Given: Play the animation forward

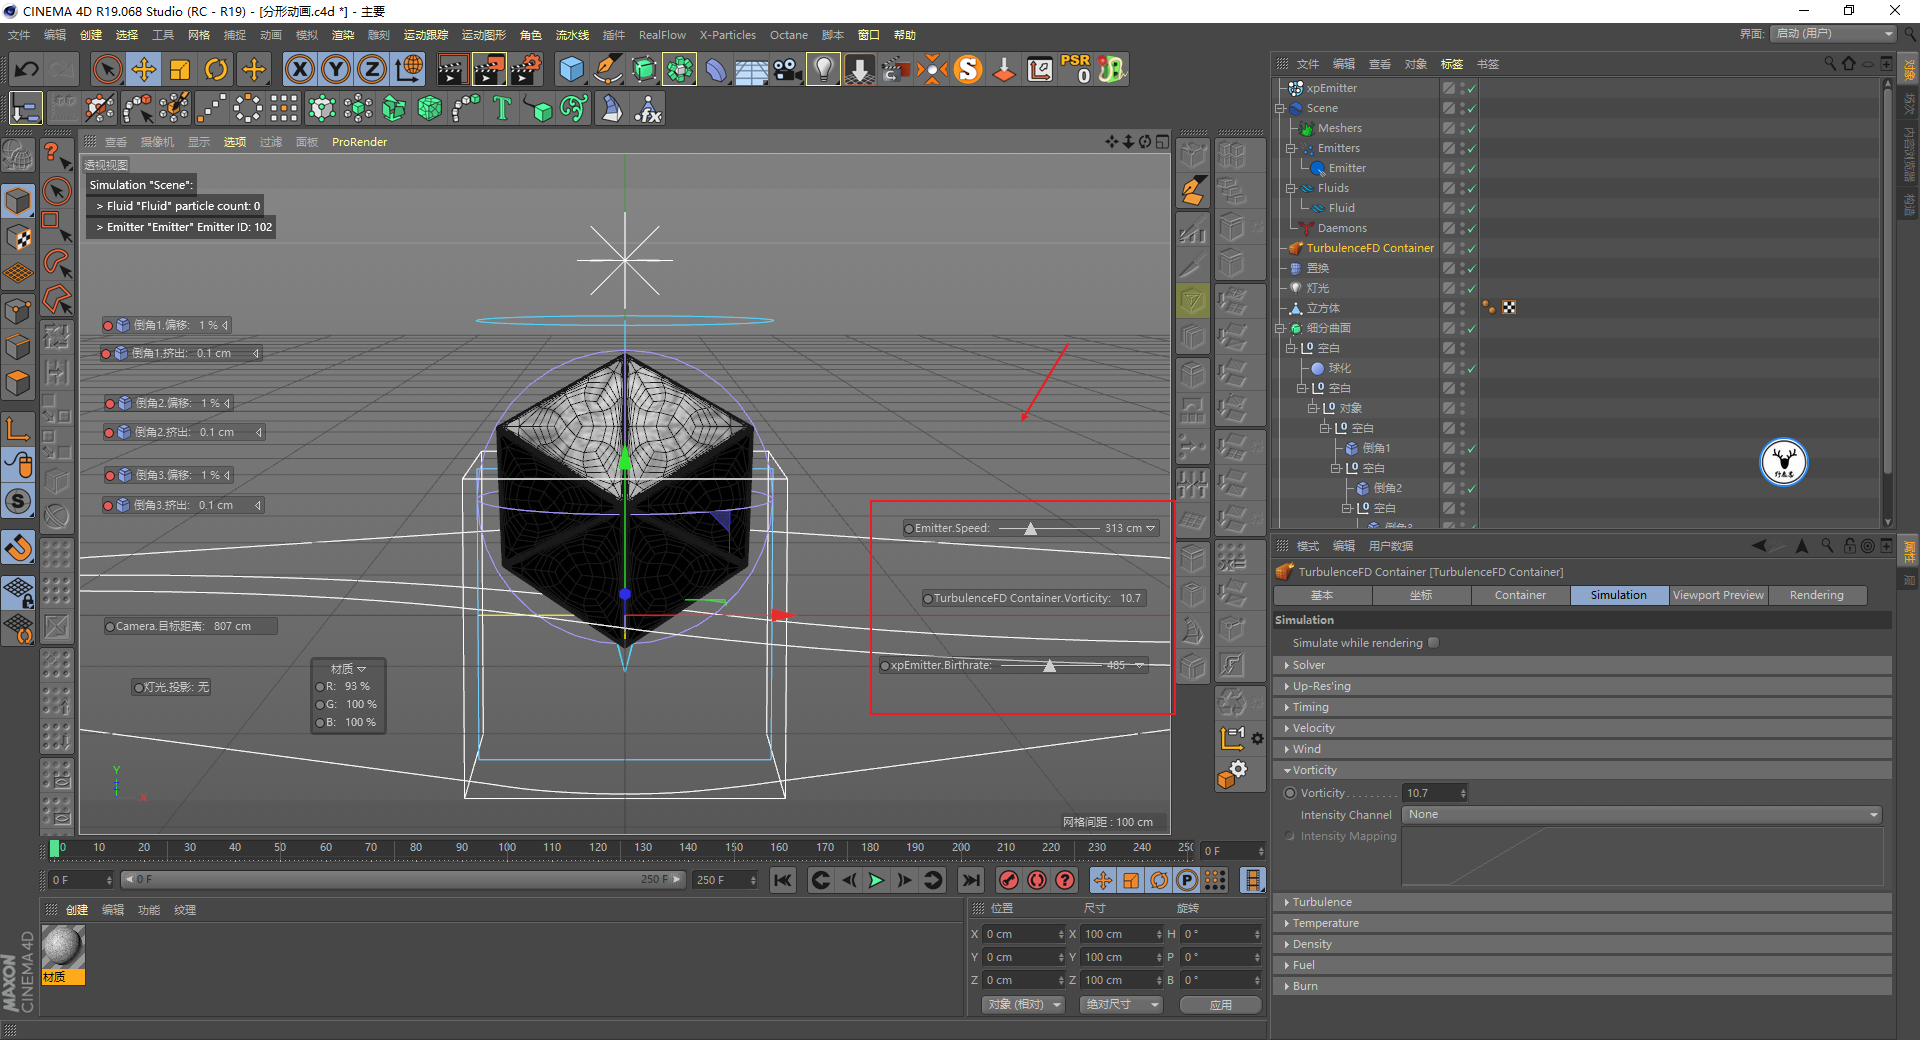Looking at the screenshot, I should (876, 880).
